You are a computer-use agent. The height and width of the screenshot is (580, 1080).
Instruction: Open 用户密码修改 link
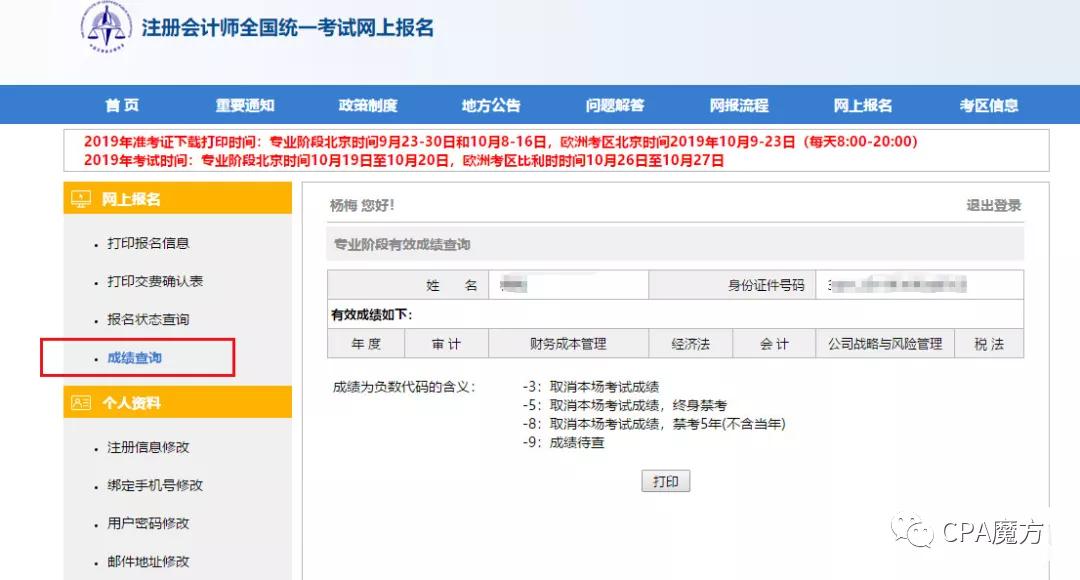[148, 524]
